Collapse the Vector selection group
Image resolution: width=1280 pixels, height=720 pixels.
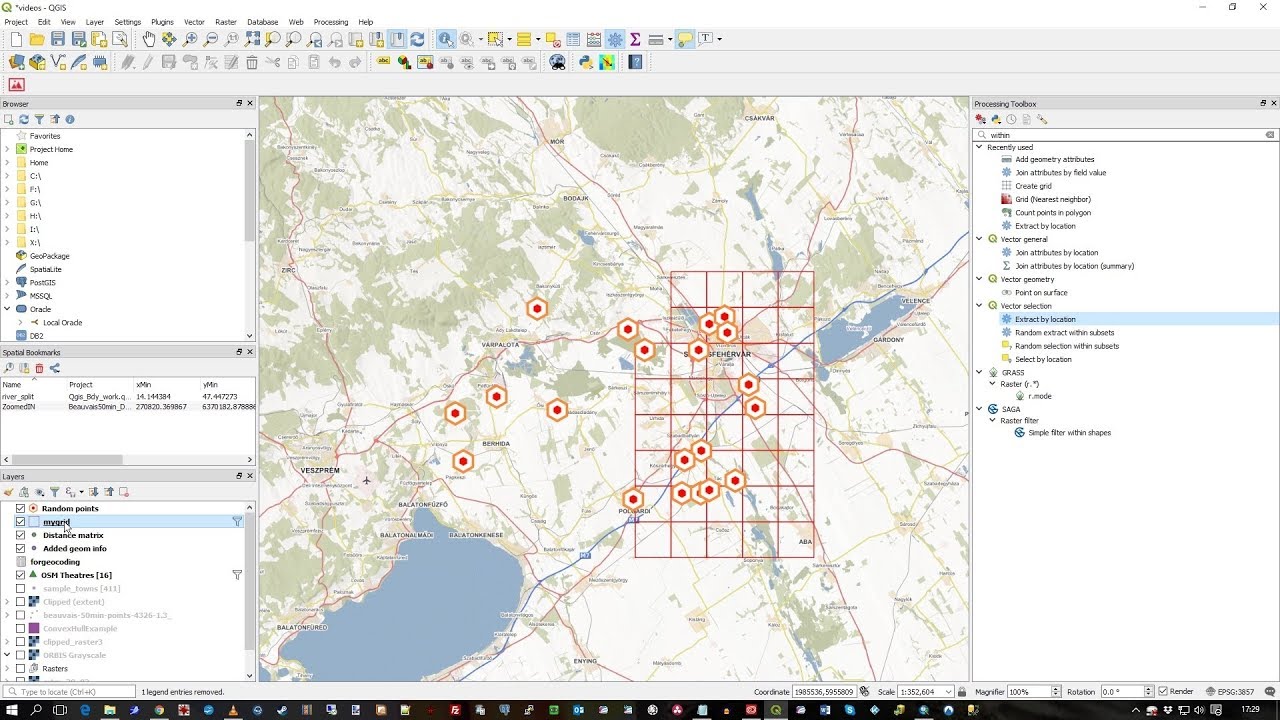pyautogui.click(x=980, y=306)
